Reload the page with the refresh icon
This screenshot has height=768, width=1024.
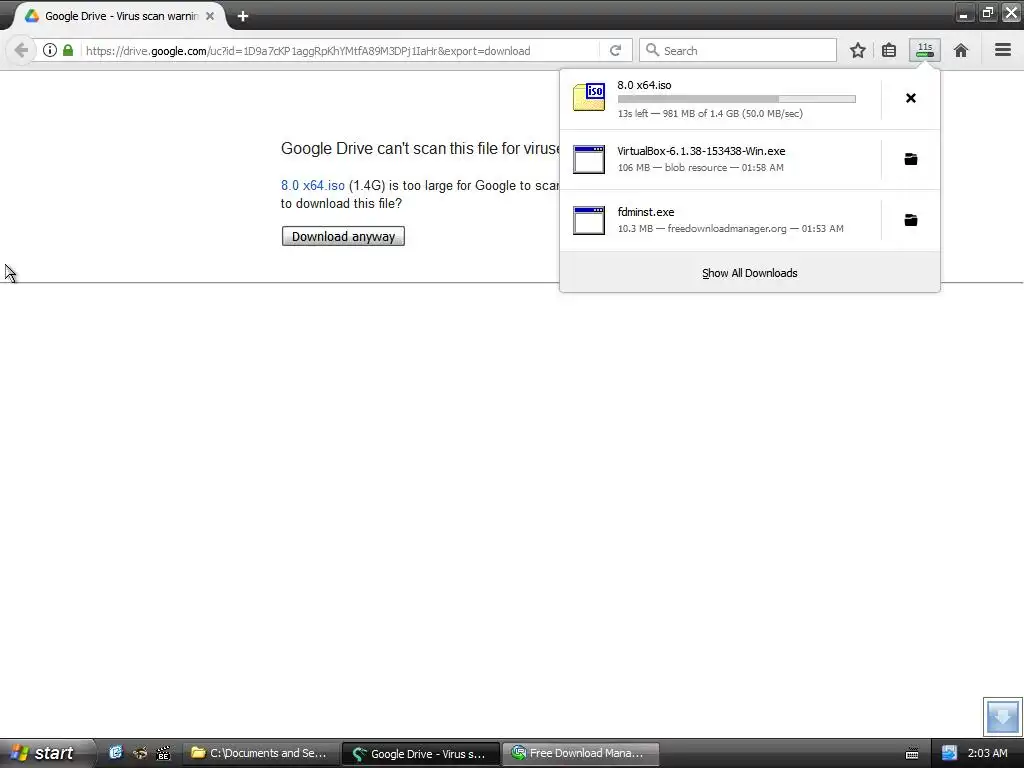(x=615, y=50)
